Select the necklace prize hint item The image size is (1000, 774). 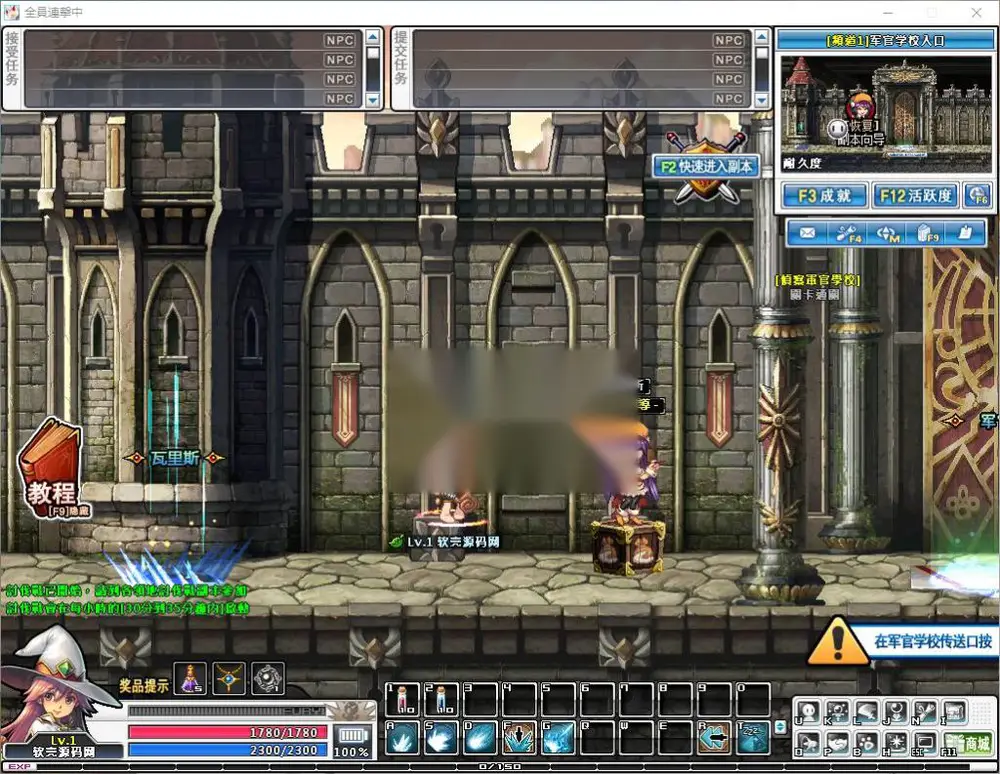tap(228, 678)
